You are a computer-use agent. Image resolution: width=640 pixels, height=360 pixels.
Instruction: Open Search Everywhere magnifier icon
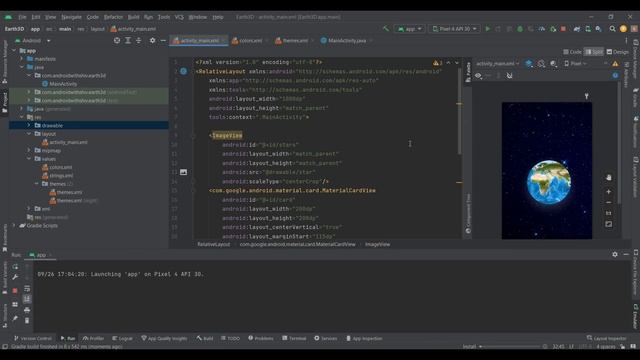(612, 29)
